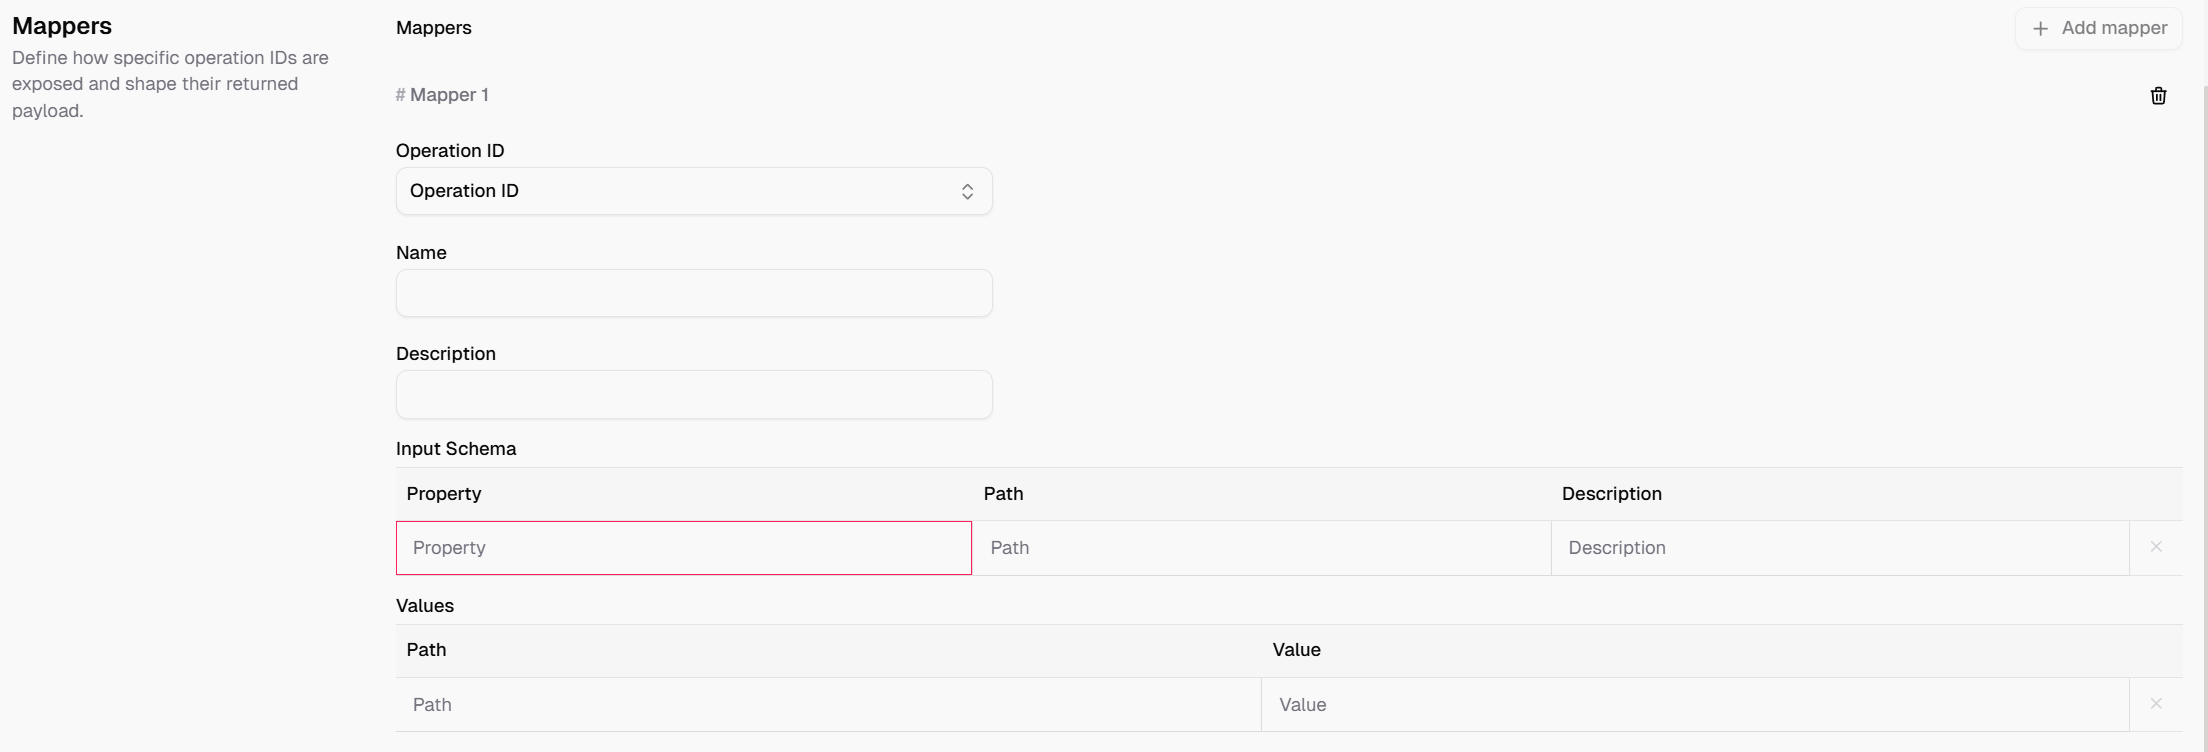The width and height of the screenshot is (2208, 752).
Task: Click the Property column header
Action: click(444, 494)
